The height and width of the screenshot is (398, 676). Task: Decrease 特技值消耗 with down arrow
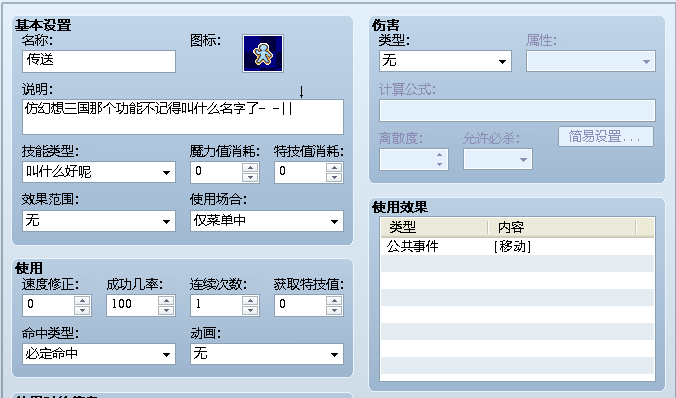(x=334, y=177)
